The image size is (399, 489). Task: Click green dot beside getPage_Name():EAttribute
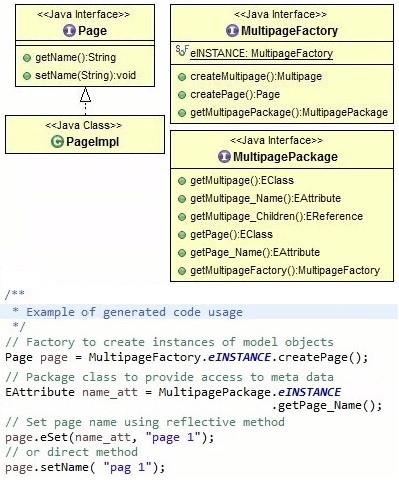click(x=182, y=253)
